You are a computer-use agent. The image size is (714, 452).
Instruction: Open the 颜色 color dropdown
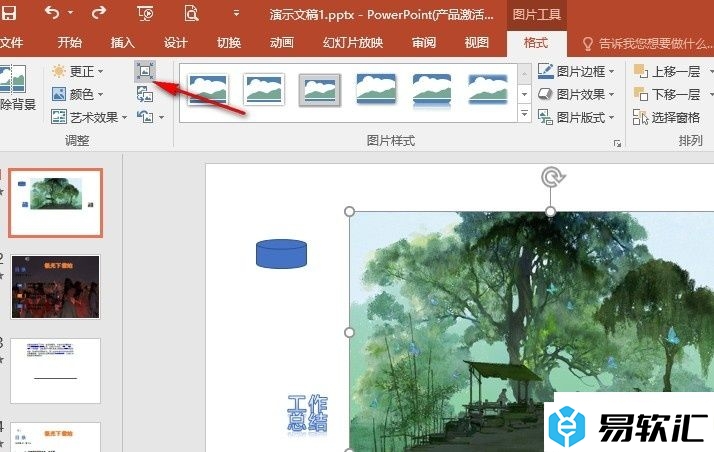77,94
